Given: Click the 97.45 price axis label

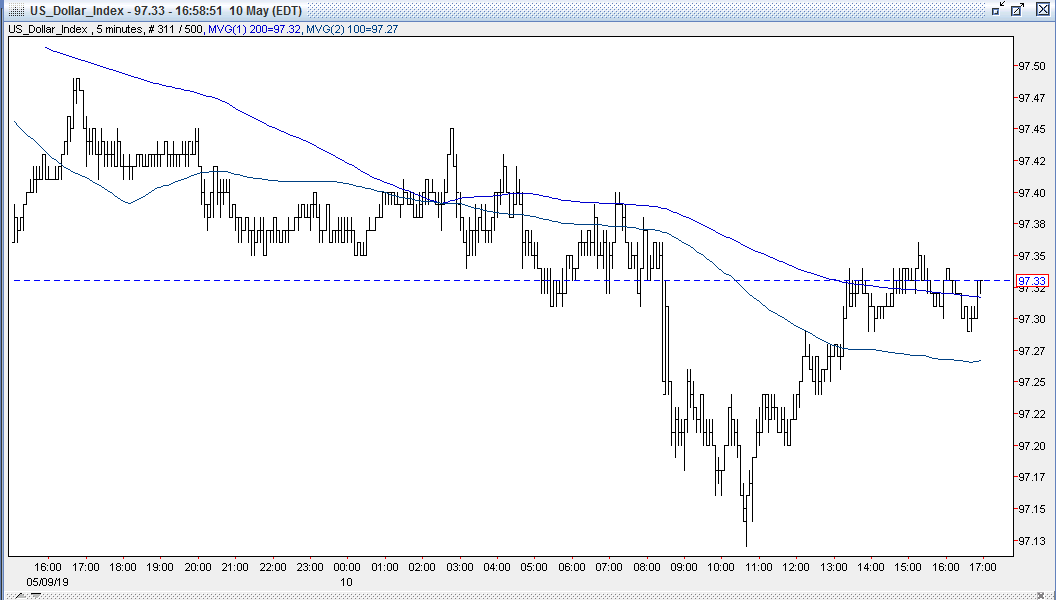Looking at the screenshot, I should pyautogui.click(x=1032, y=129).
